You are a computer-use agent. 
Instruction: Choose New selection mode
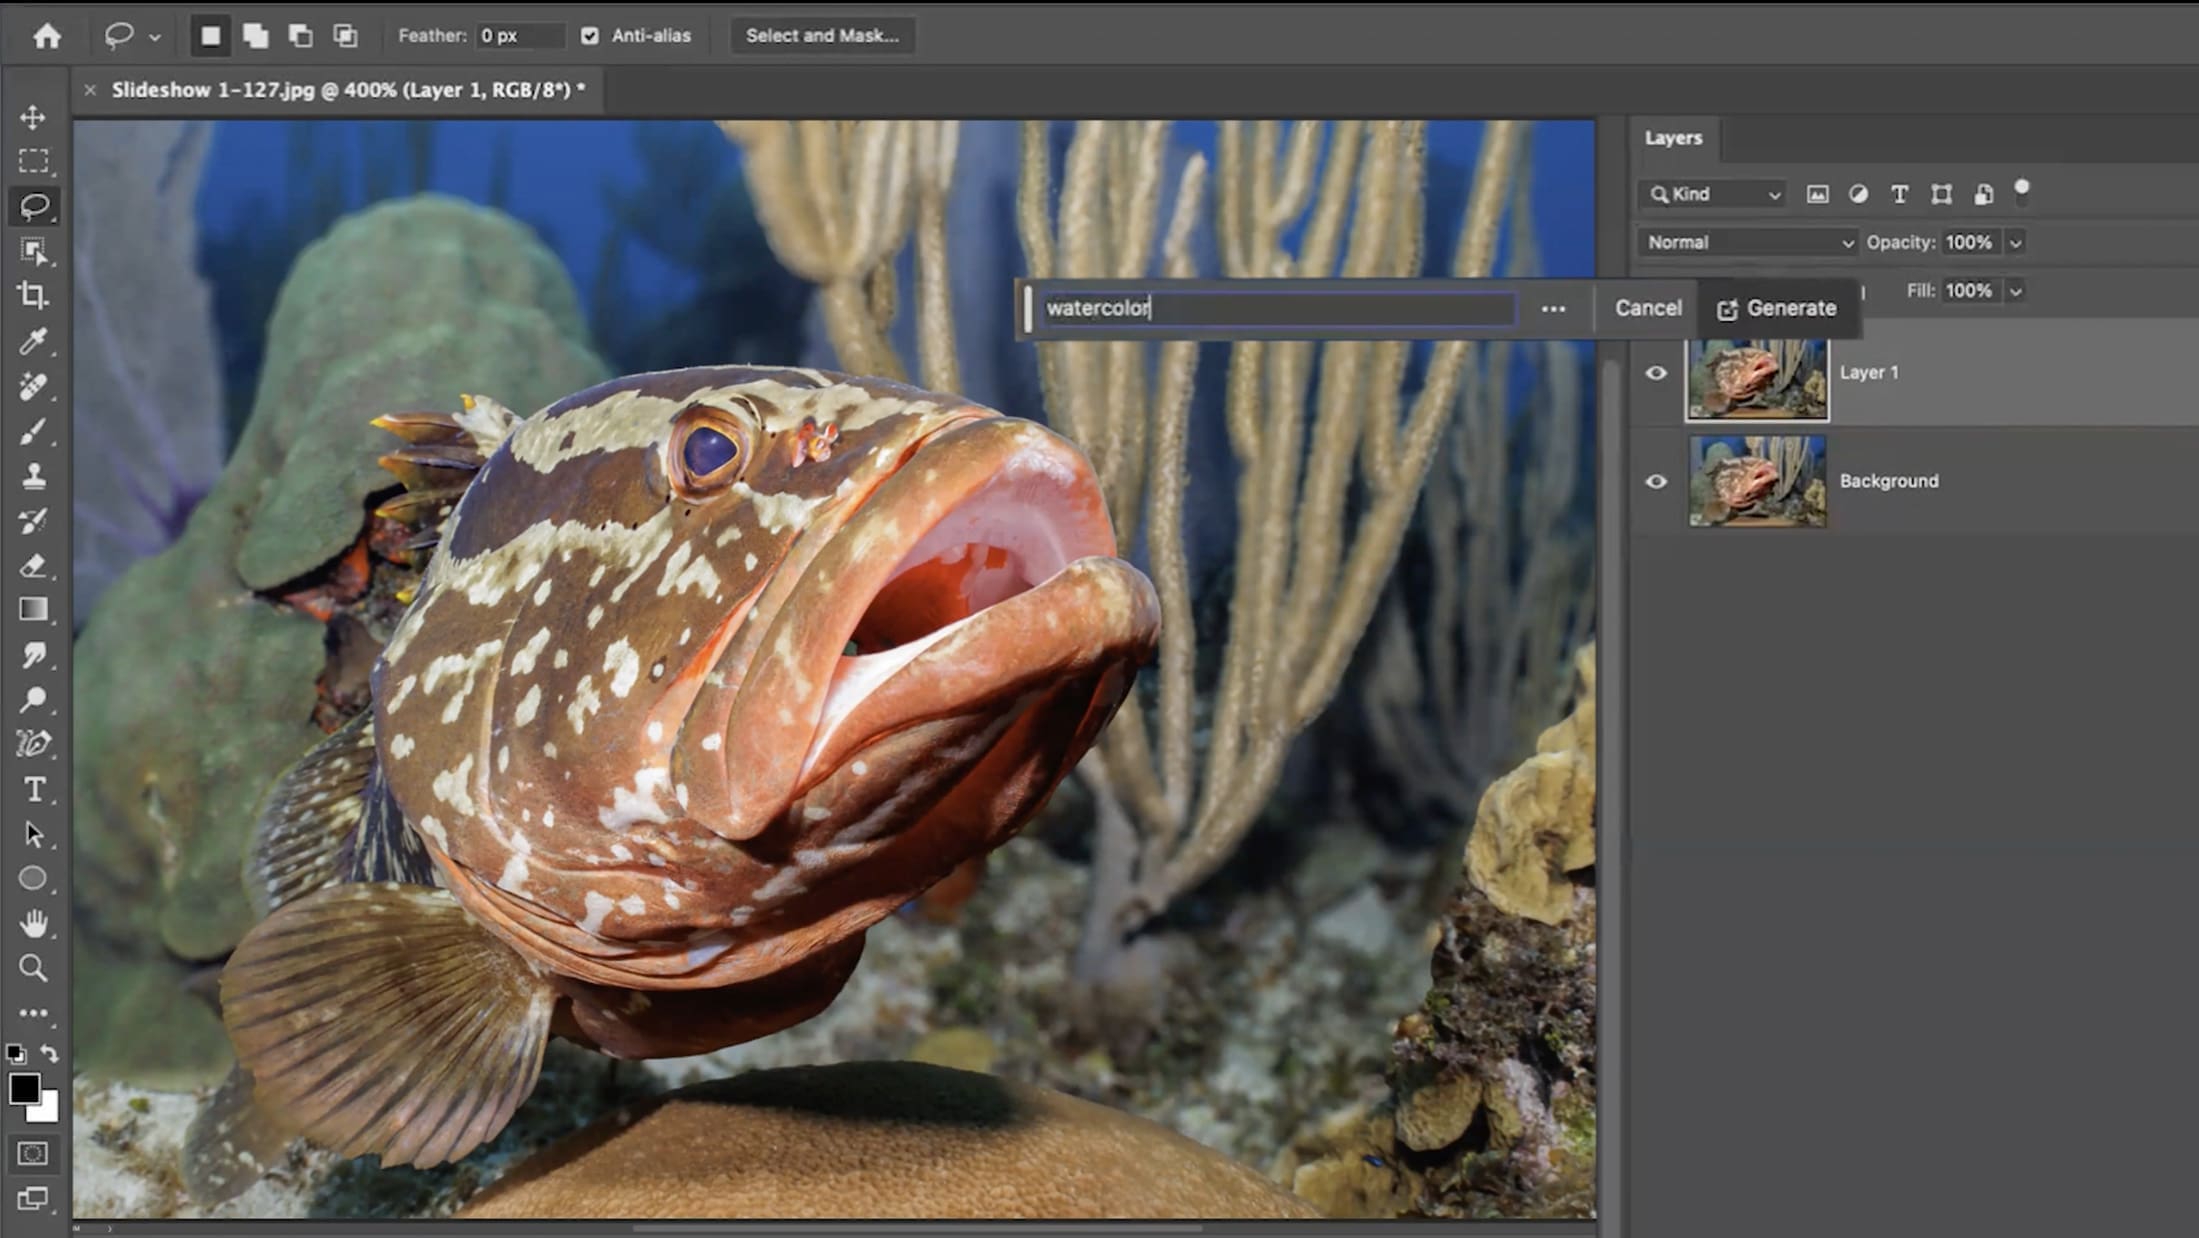tap(210, 36)
